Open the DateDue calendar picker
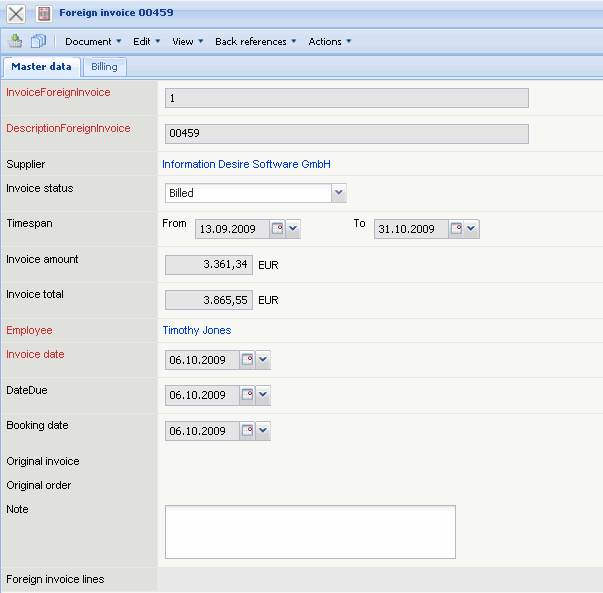The image size is (603, 593). 247,395
